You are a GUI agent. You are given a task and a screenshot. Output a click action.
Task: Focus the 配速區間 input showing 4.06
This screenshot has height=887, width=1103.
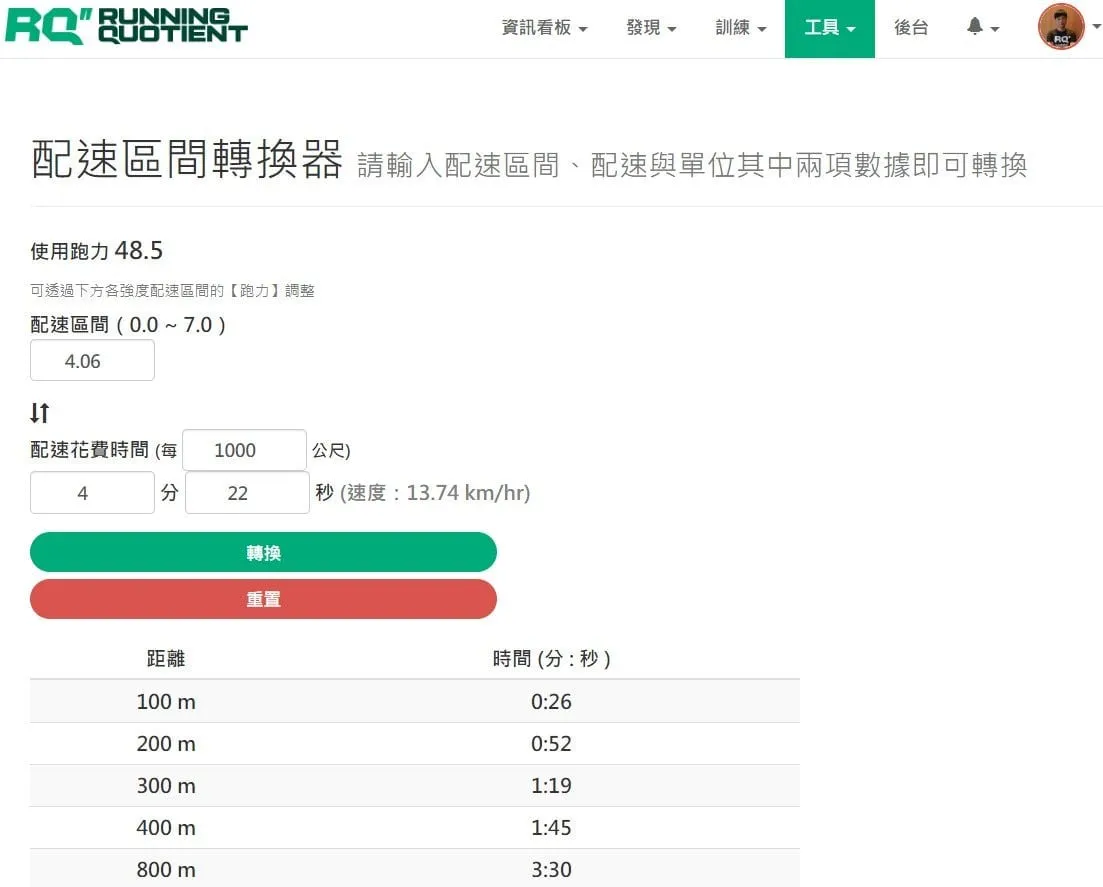92,360
